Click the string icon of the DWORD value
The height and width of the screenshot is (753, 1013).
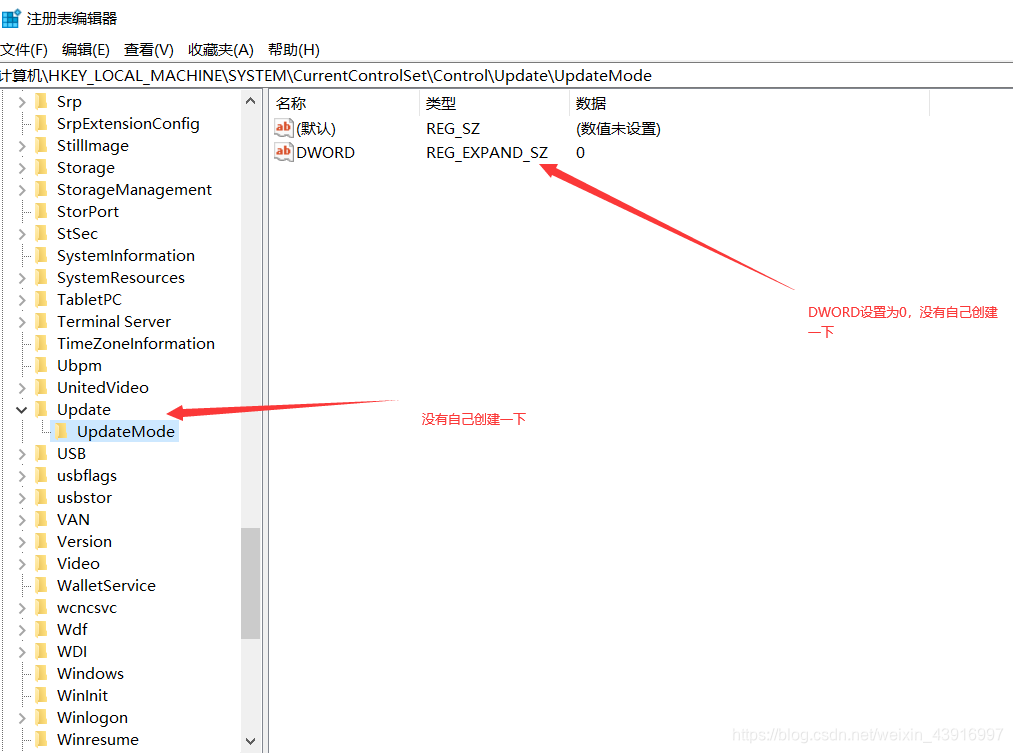click(x=283, y=152)
